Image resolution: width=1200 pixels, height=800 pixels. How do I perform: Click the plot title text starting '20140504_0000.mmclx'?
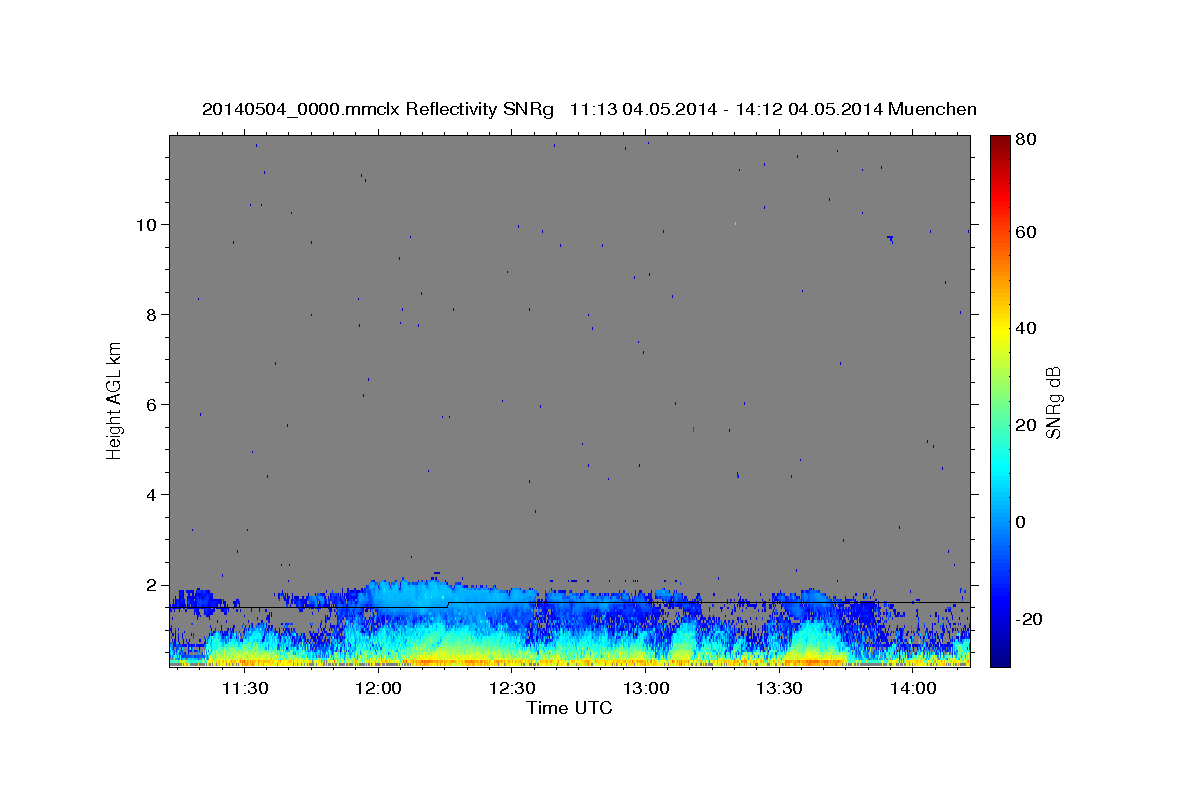589,109
